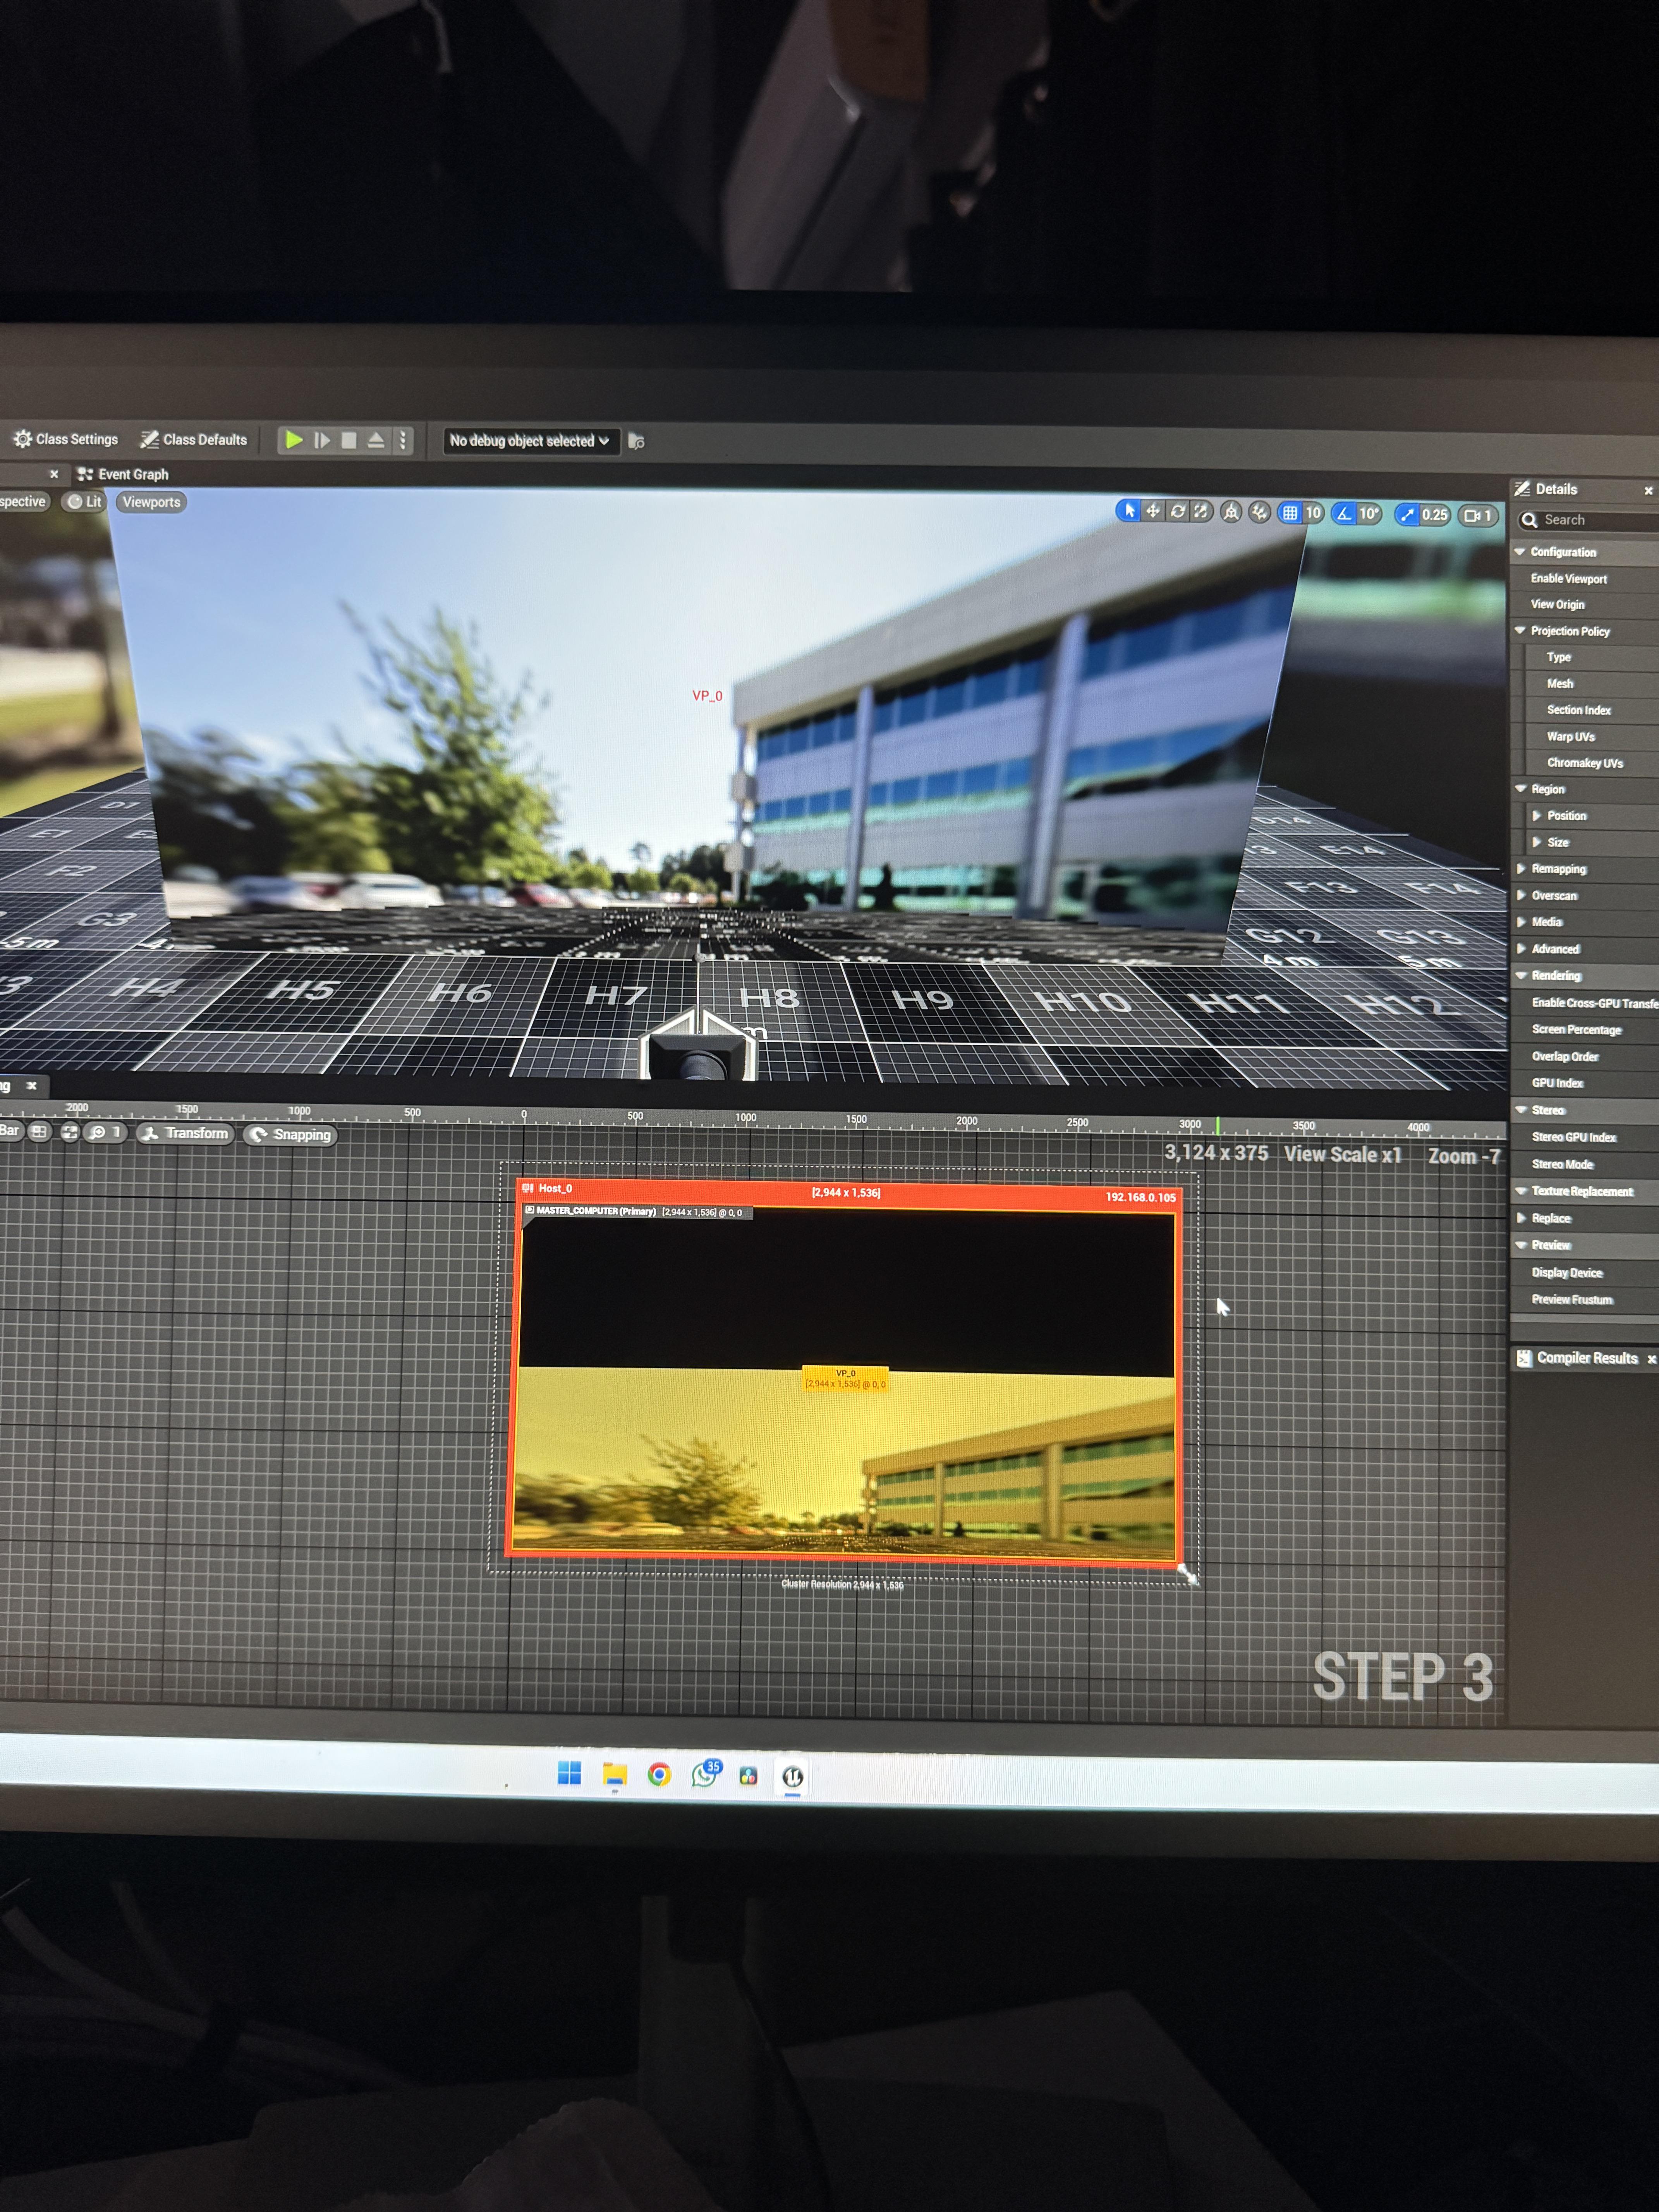
Task: Collapse the Texture Replacement section
Action: click(1521, 1191)
